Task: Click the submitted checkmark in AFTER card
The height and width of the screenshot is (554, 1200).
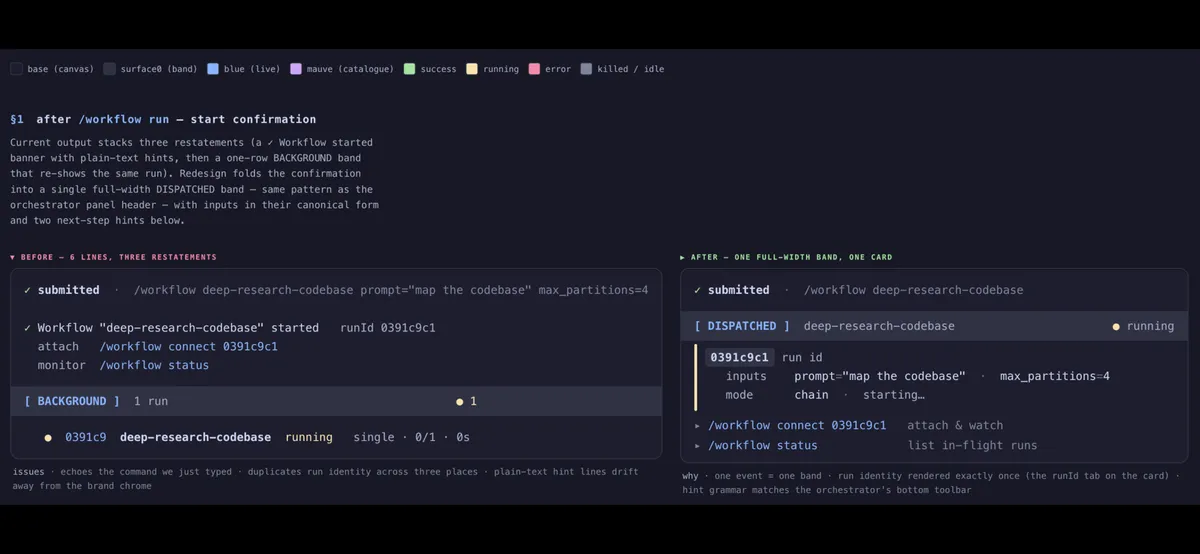Action: [x=698, y=290]
